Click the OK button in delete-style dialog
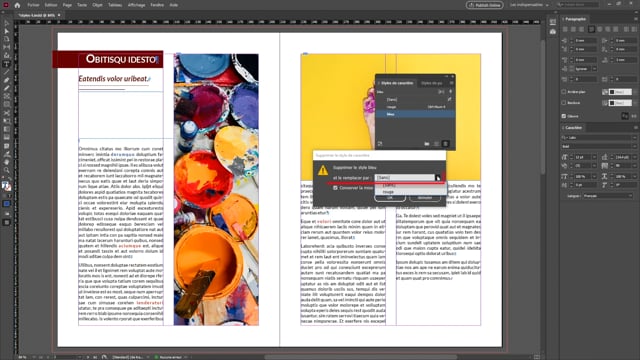Viewport: 640px width, 360px height. [x=390, y=198]
